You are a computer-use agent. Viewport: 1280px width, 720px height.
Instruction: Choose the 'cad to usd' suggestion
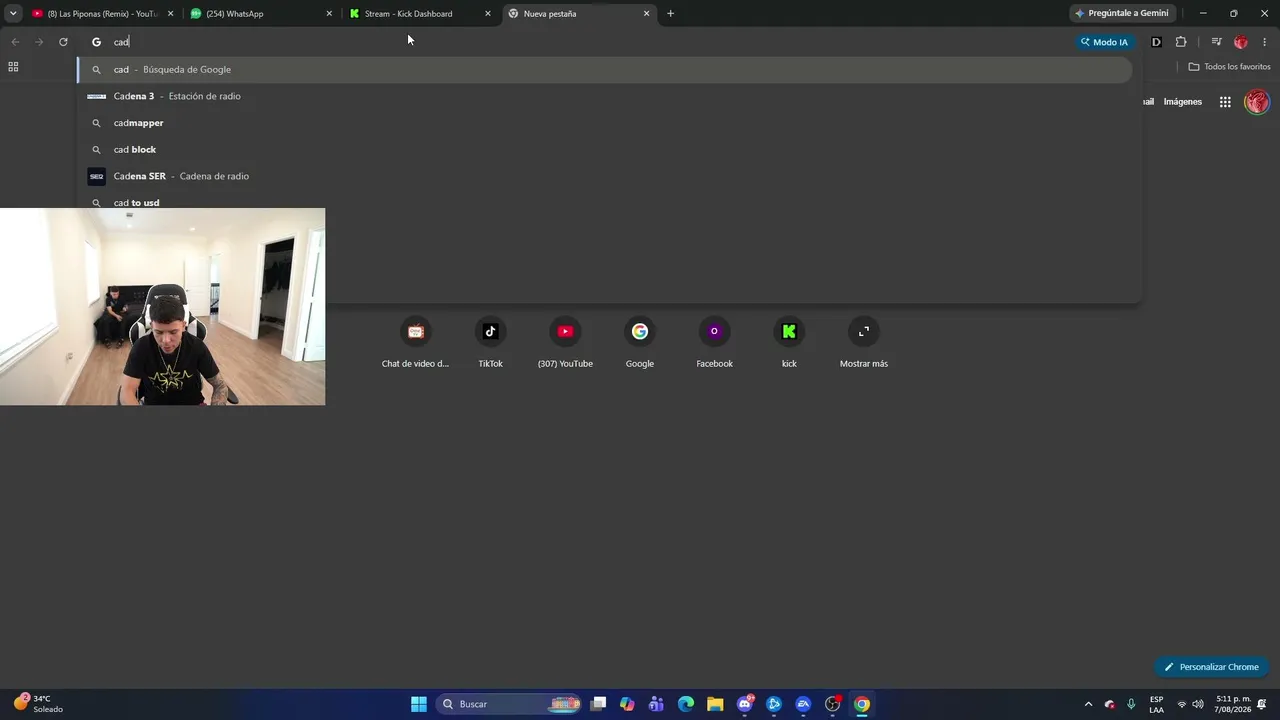click(x=604, y=202)
